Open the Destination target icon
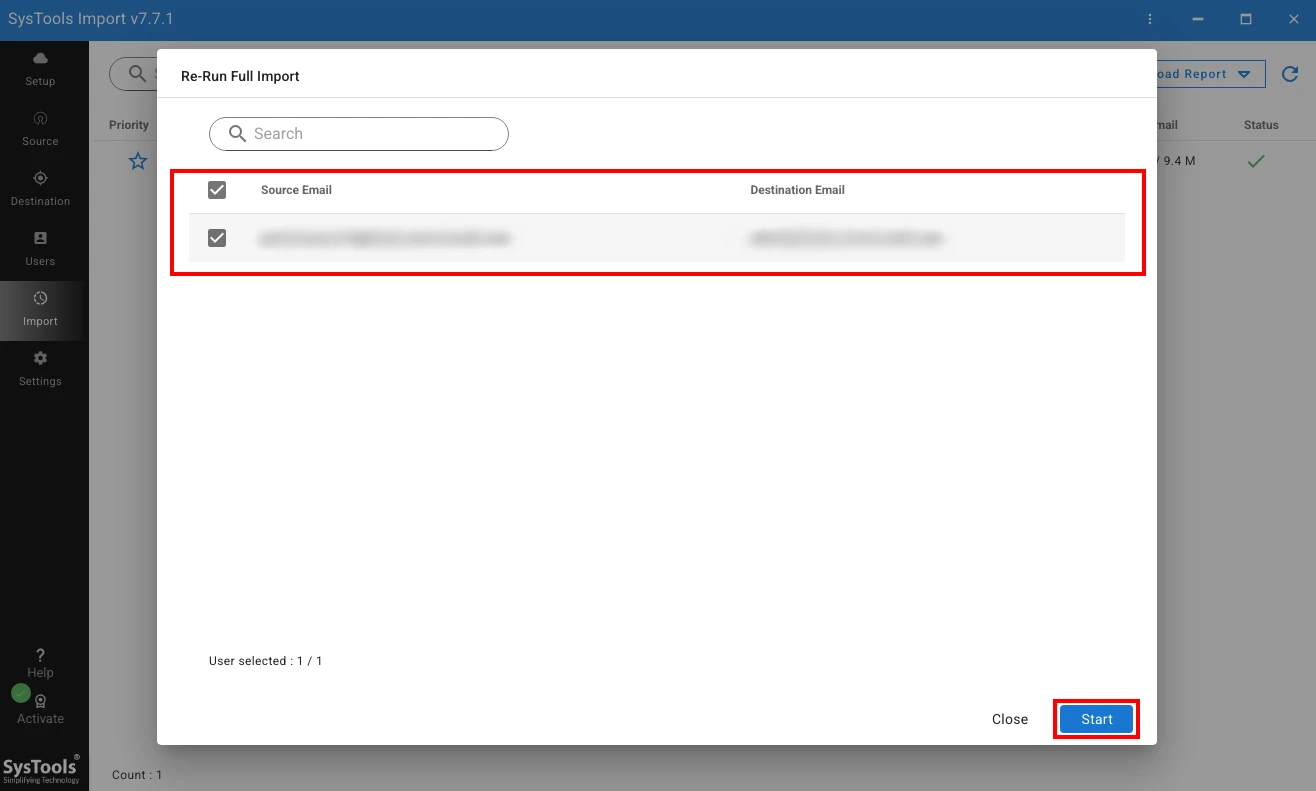Screen dimensions: 1316x791 pyautogui.click(x=40, y=178)
